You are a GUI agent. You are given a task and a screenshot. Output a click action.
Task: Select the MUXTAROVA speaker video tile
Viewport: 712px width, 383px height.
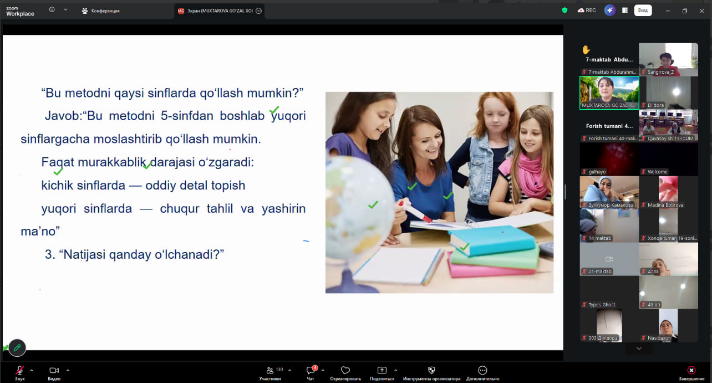pyautogui.click(x=609, y=93)
